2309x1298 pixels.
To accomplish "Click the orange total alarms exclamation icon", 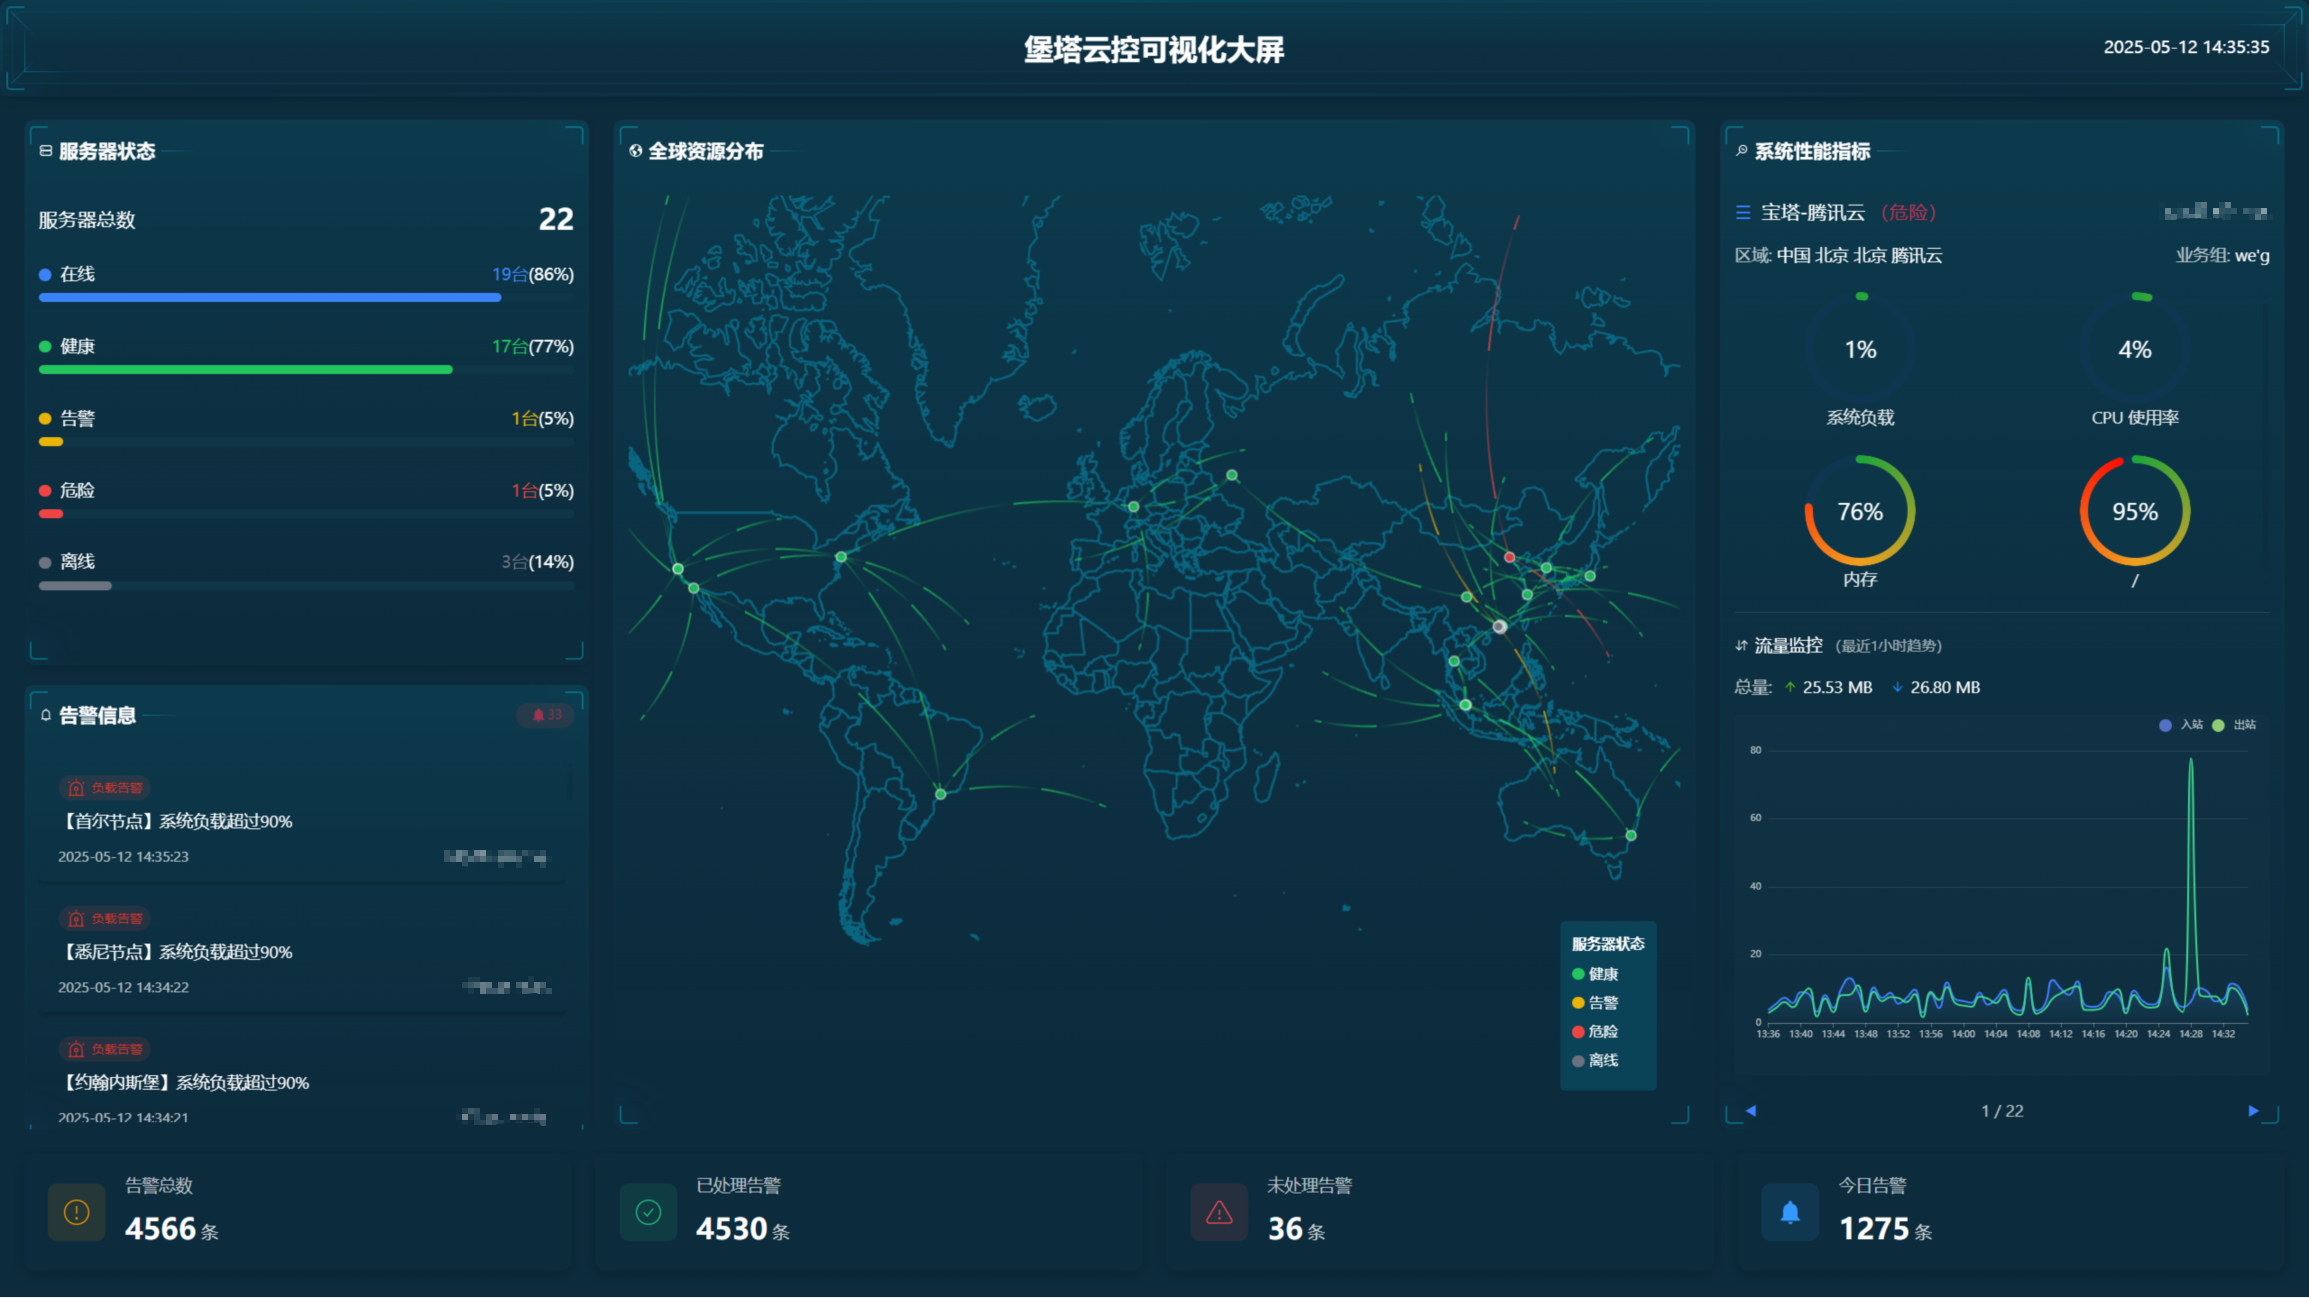I will coord(77,1213).
